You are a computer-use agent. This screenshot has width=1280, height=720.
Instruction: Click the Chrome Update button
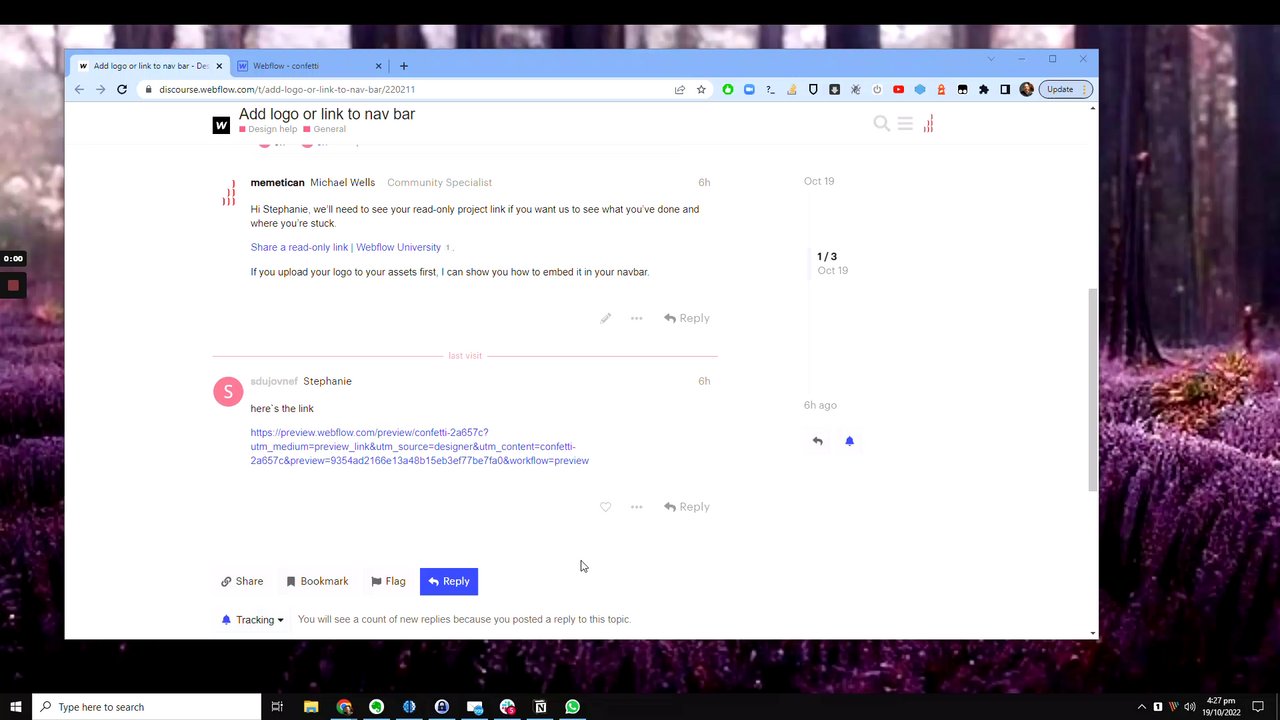click(x=1066, y=89)
